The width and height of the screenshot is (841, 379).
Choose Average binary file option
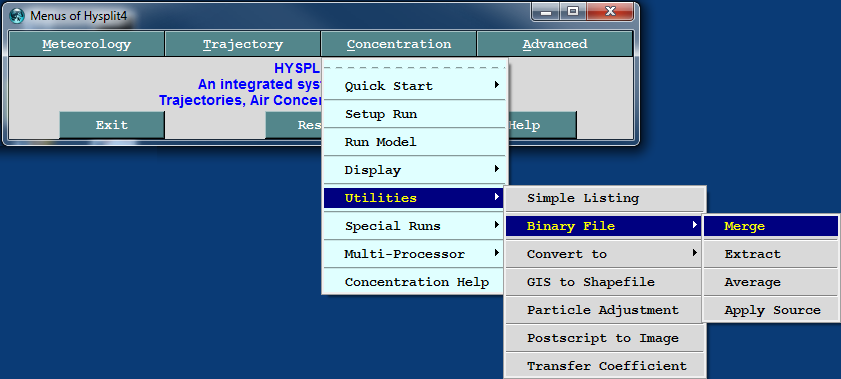pyautogui.click(x=771, y=281)
